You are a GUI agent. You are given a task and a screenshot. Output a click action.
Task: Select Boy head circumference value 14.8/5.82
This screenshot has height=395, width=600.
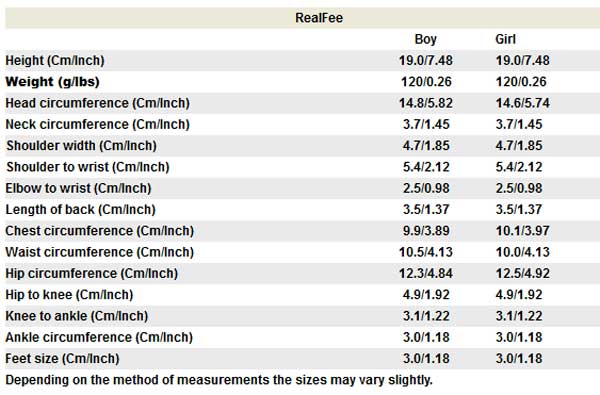pos(426,103)
